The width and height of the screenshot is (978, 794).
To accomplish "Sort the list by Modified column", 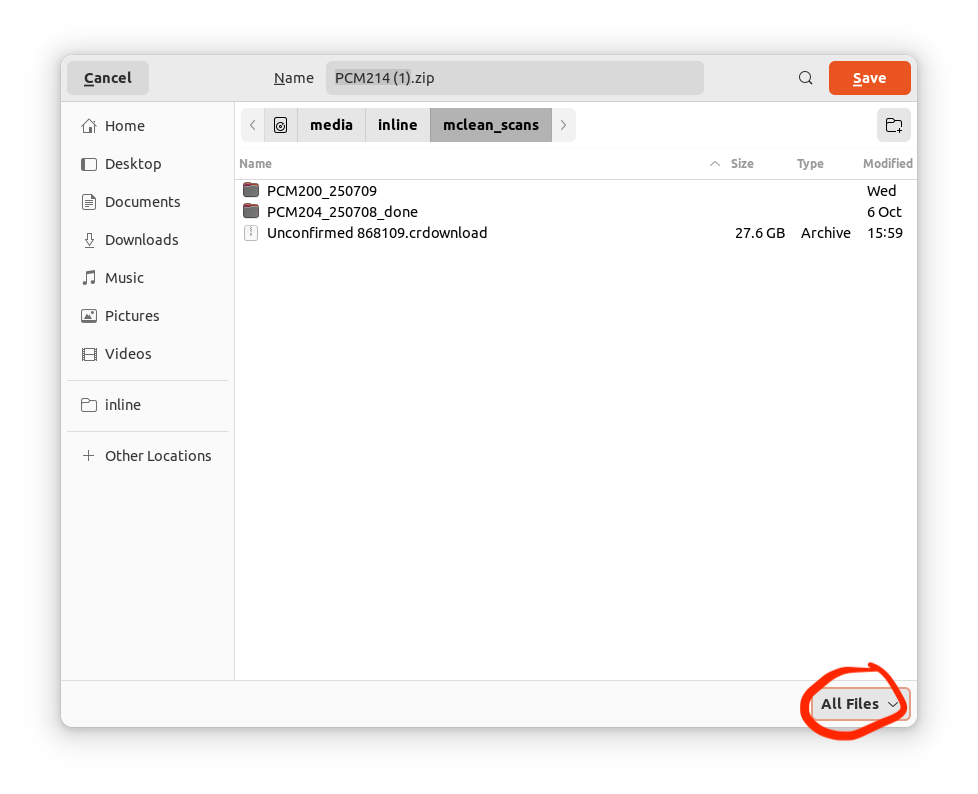I will tap(887, 163).
